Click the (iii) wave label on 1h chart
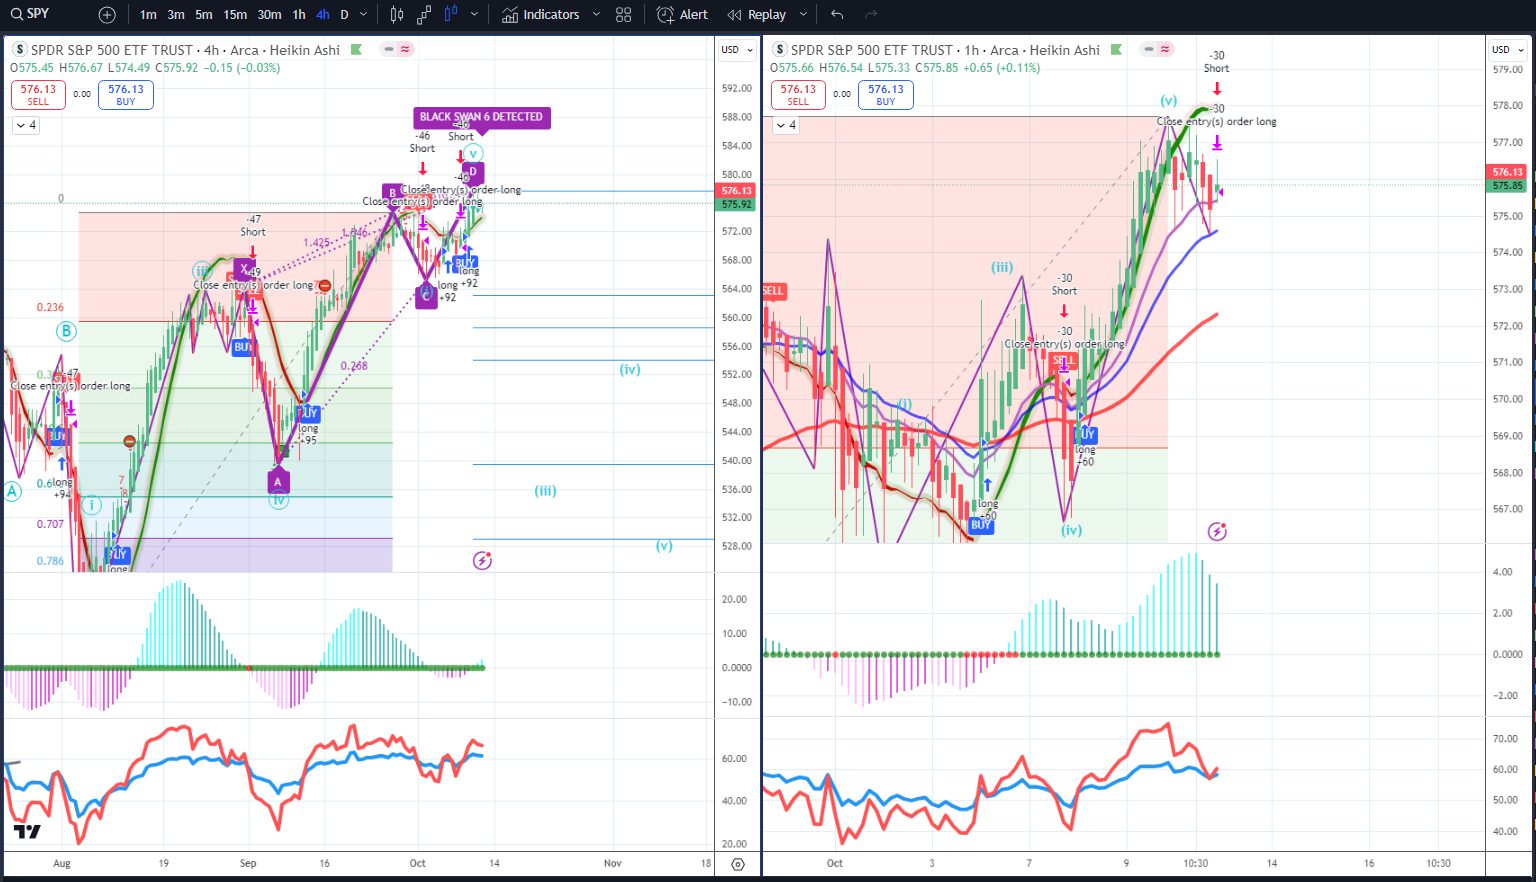The width and height of the screenshot is (1536, 882). pyautogui.click(x=1002, y=267)
